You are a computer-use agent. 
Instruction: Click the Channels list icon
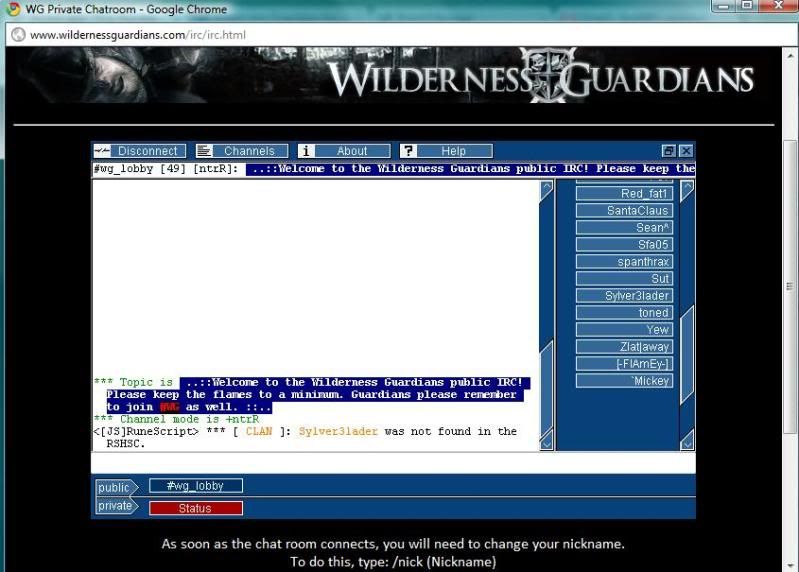204,151
